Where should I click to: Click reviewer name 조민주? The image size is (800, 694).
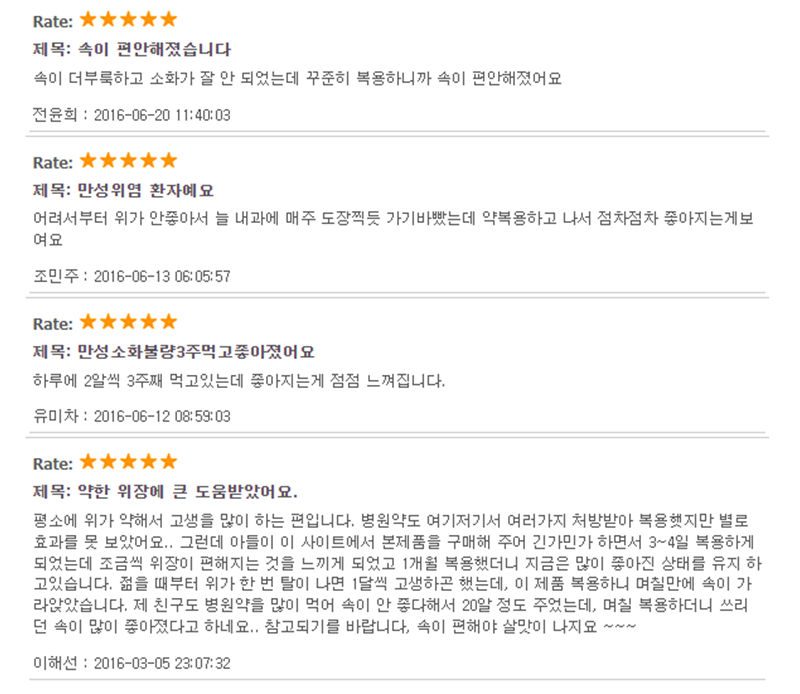56,276
